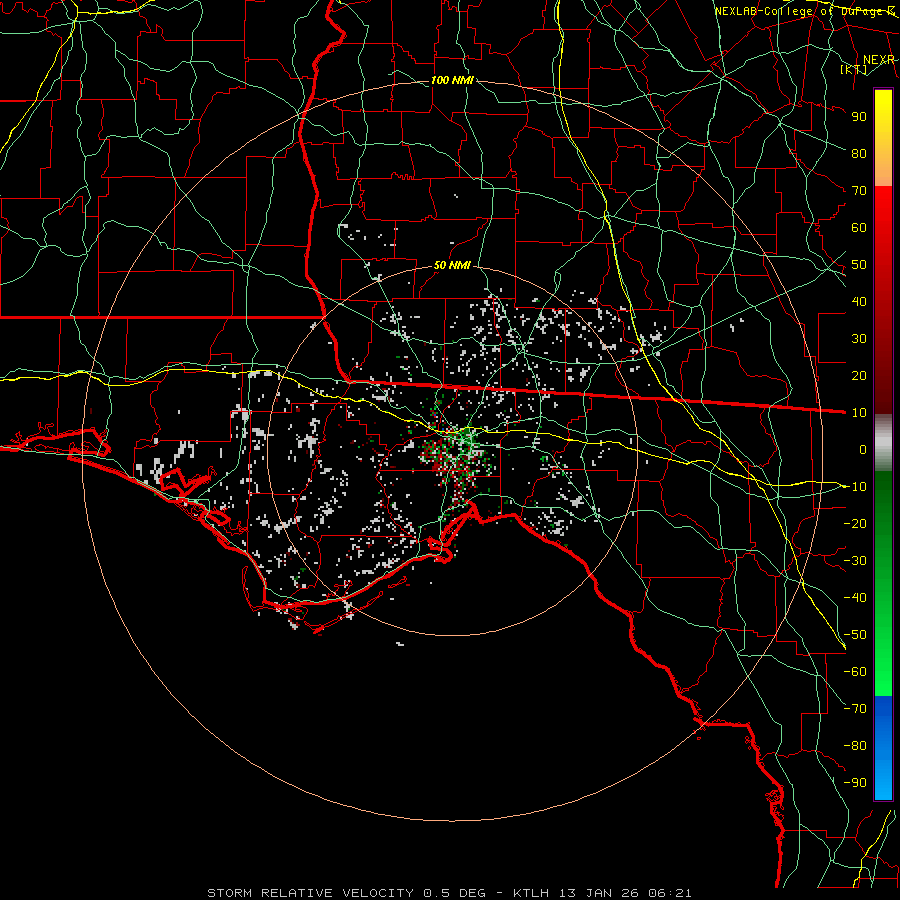The height and width of the screenshot is (900, 900).
Task: Click the -50 value on velocity scale
Action: 855,635
